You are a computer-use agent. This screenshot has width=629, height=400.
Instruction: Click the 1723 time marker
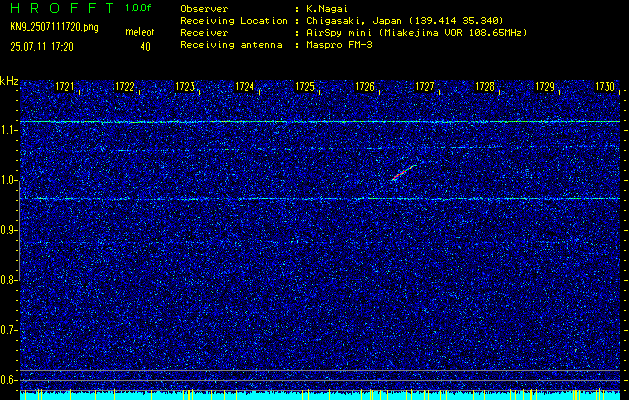click(185, 87)
